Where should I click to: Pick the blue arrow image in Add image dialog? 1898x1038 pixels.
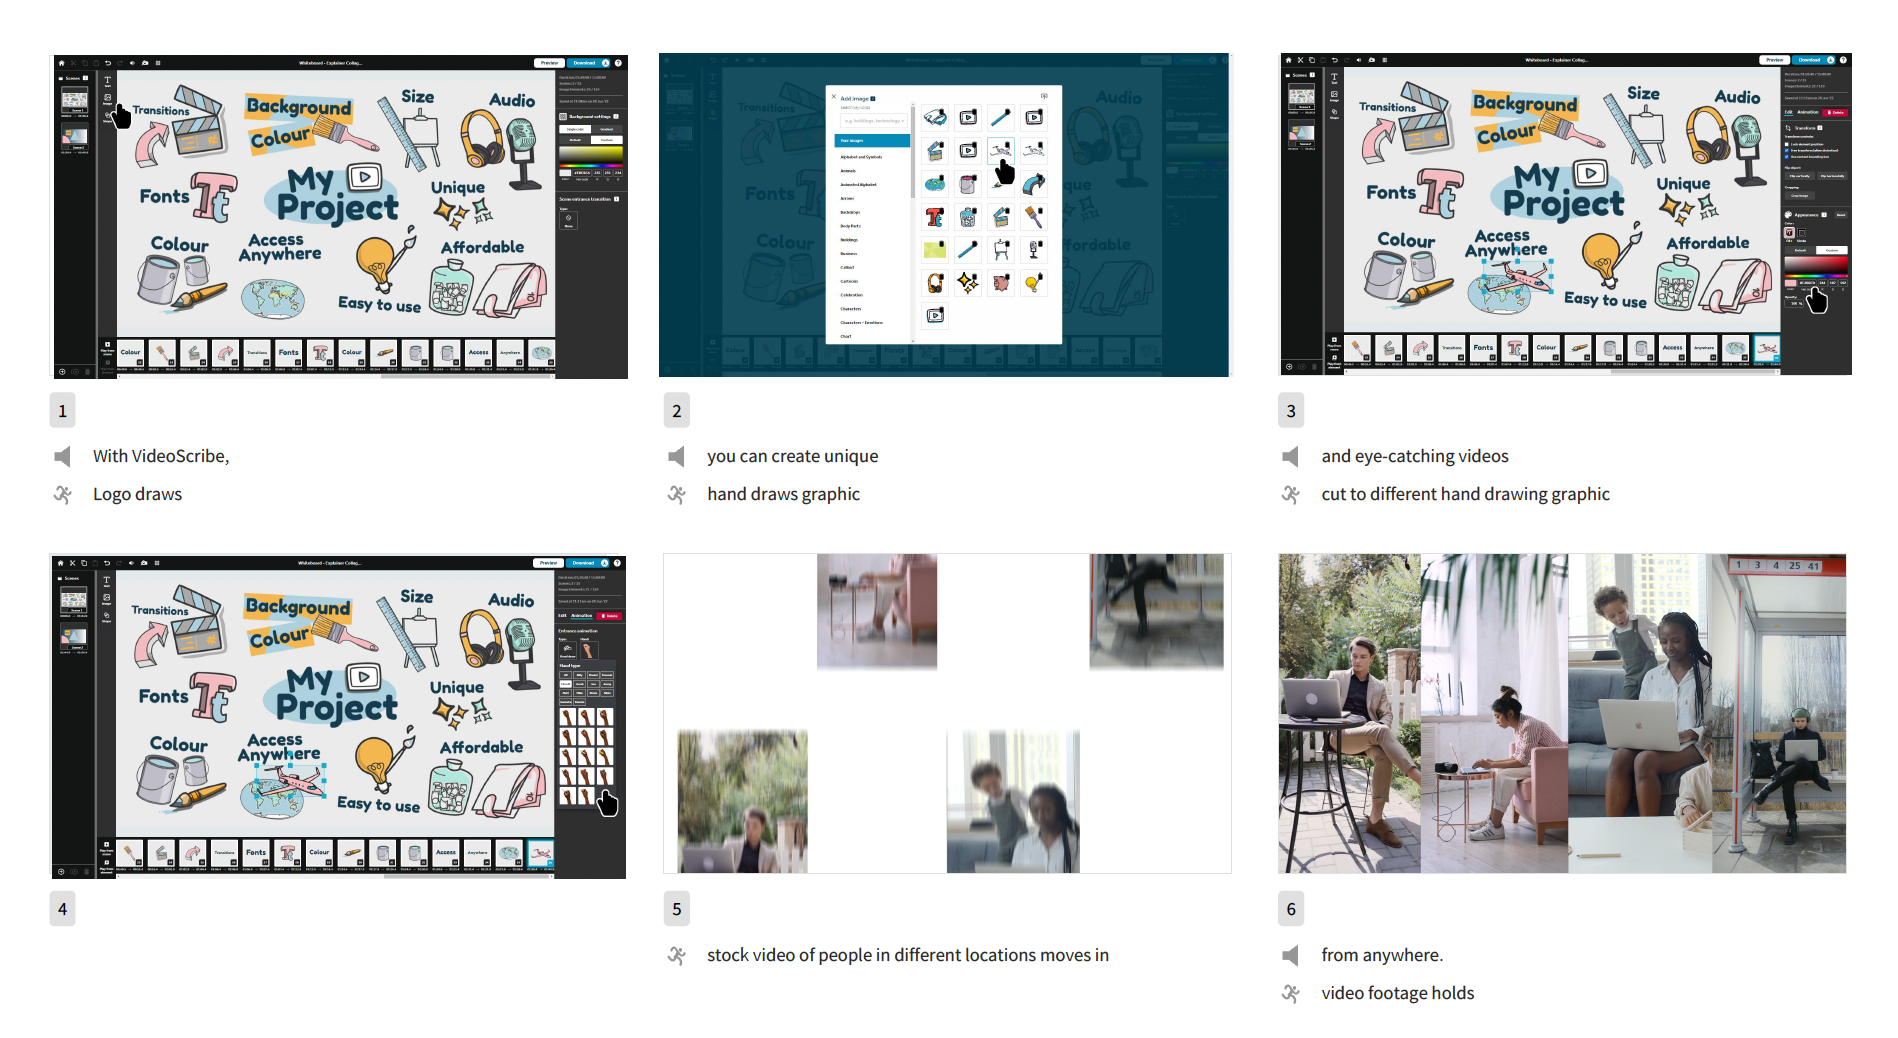coord(1034,183)
